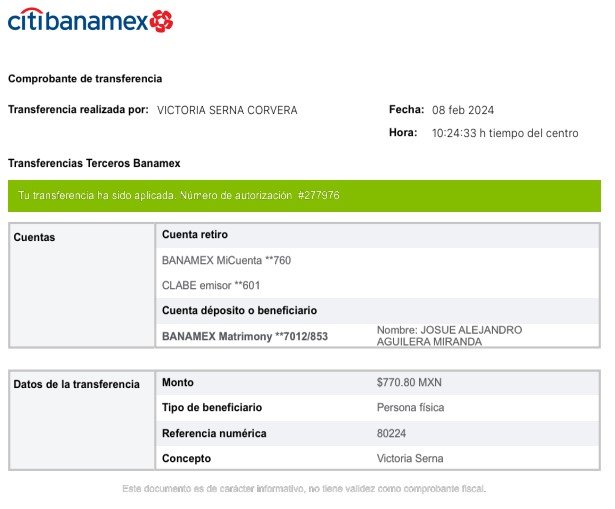The image size is (615, 509).
Task: Click the Citibanamex flower logo icon
Action: (162, 20)
